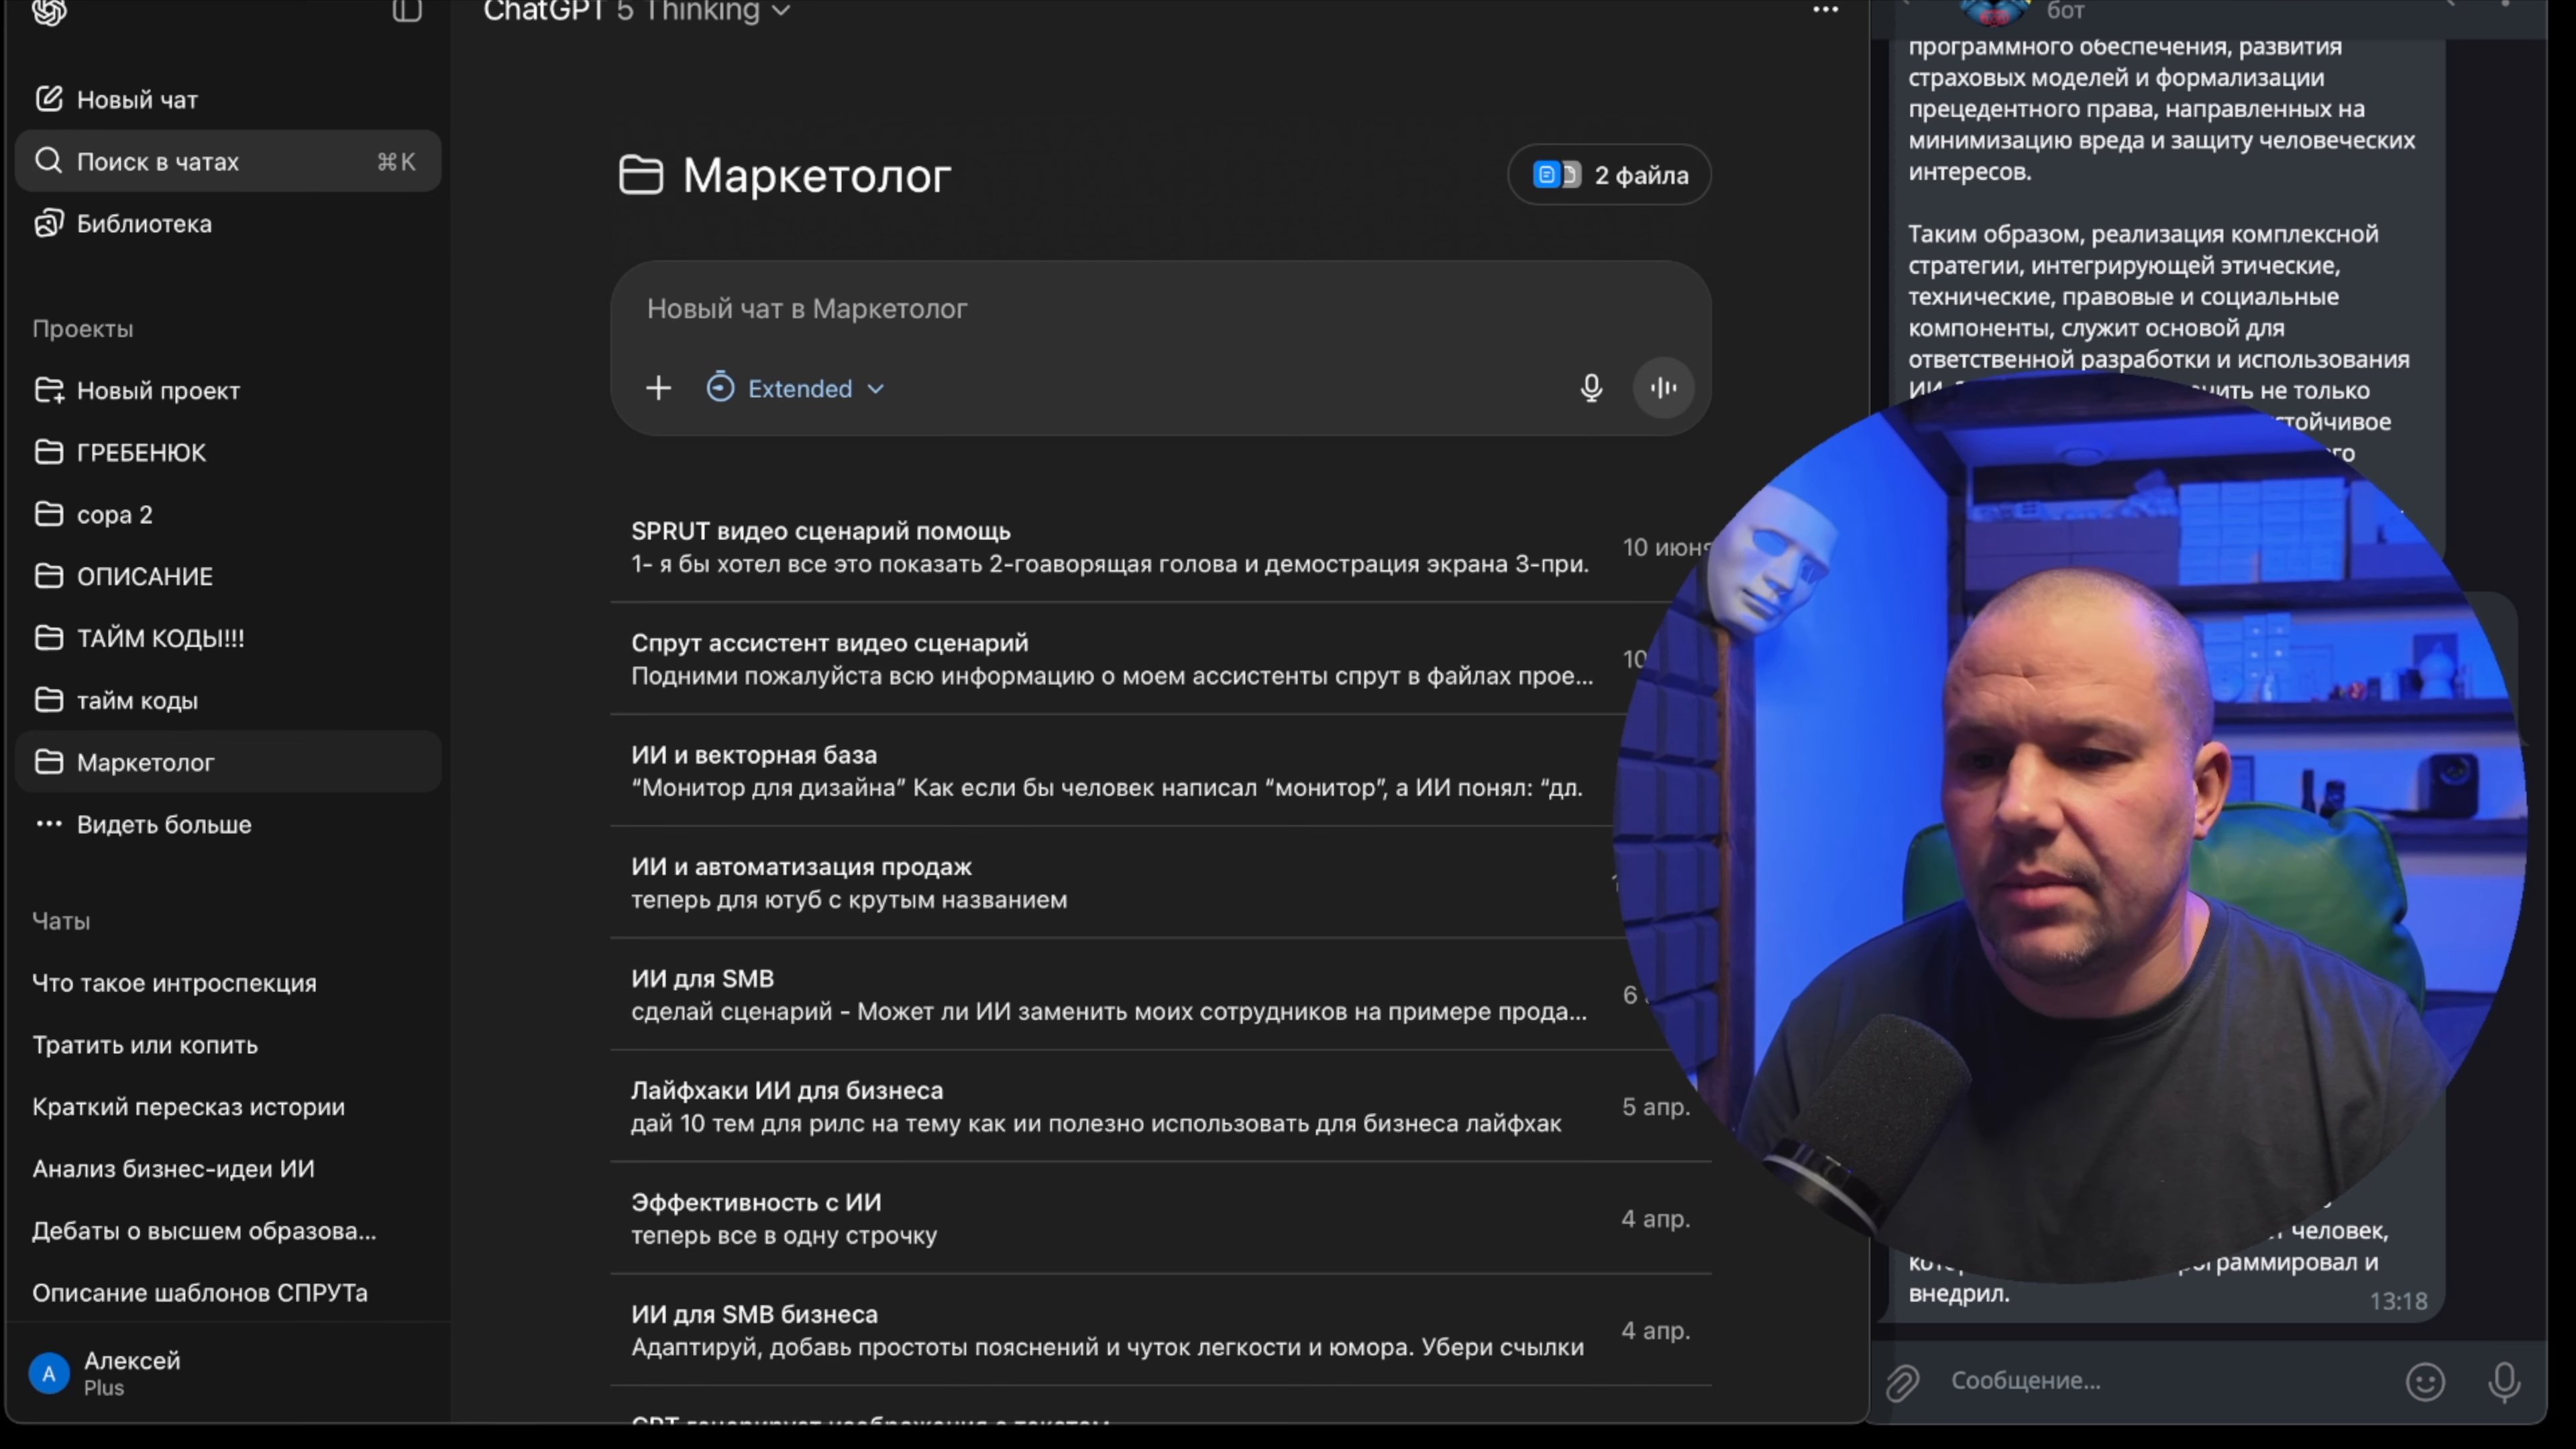The image size is (2576, 1449).
Task: Click the magnifier icon in search row
Action: tap(48, 160)
